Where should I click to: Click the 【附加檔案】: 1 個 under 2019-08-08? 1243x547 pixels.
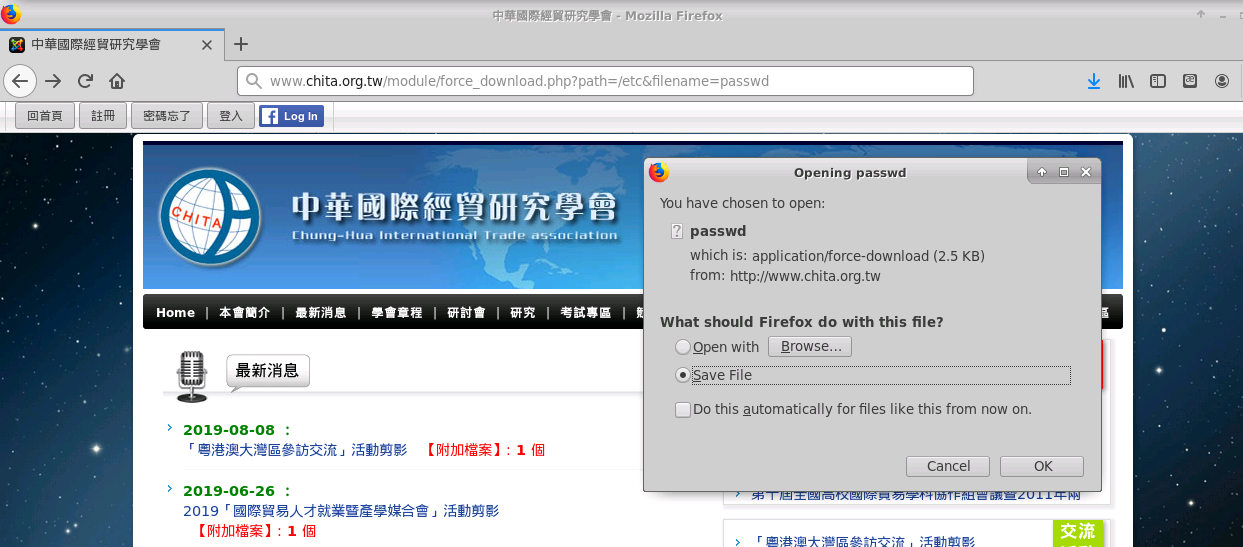(485, 450)
